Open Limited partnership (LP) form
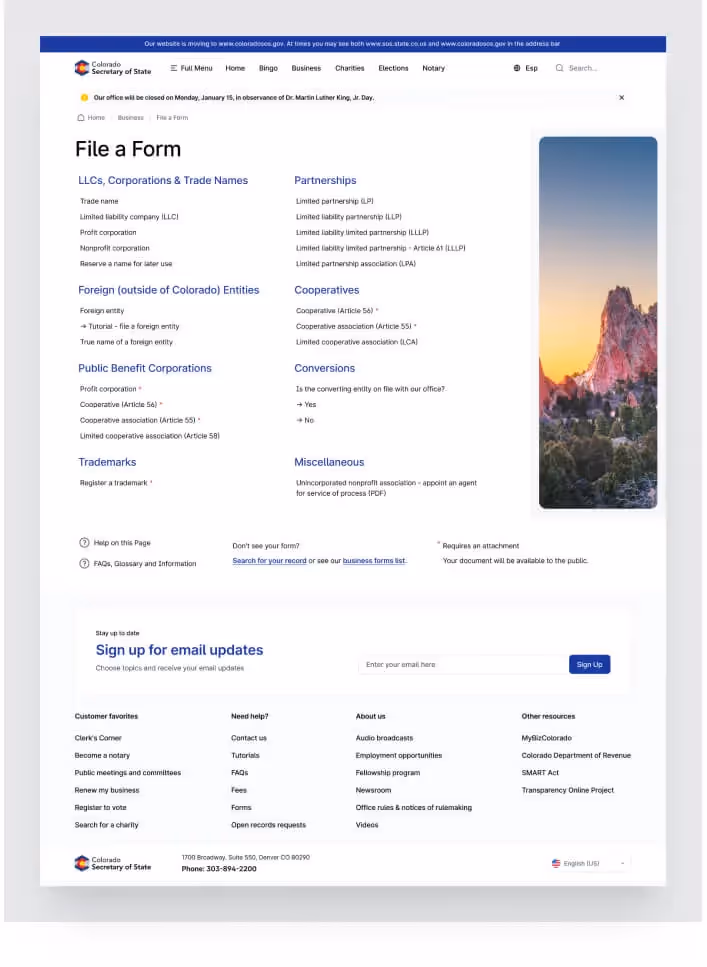This screenshot has width=707, height=967. pos(334,201)
